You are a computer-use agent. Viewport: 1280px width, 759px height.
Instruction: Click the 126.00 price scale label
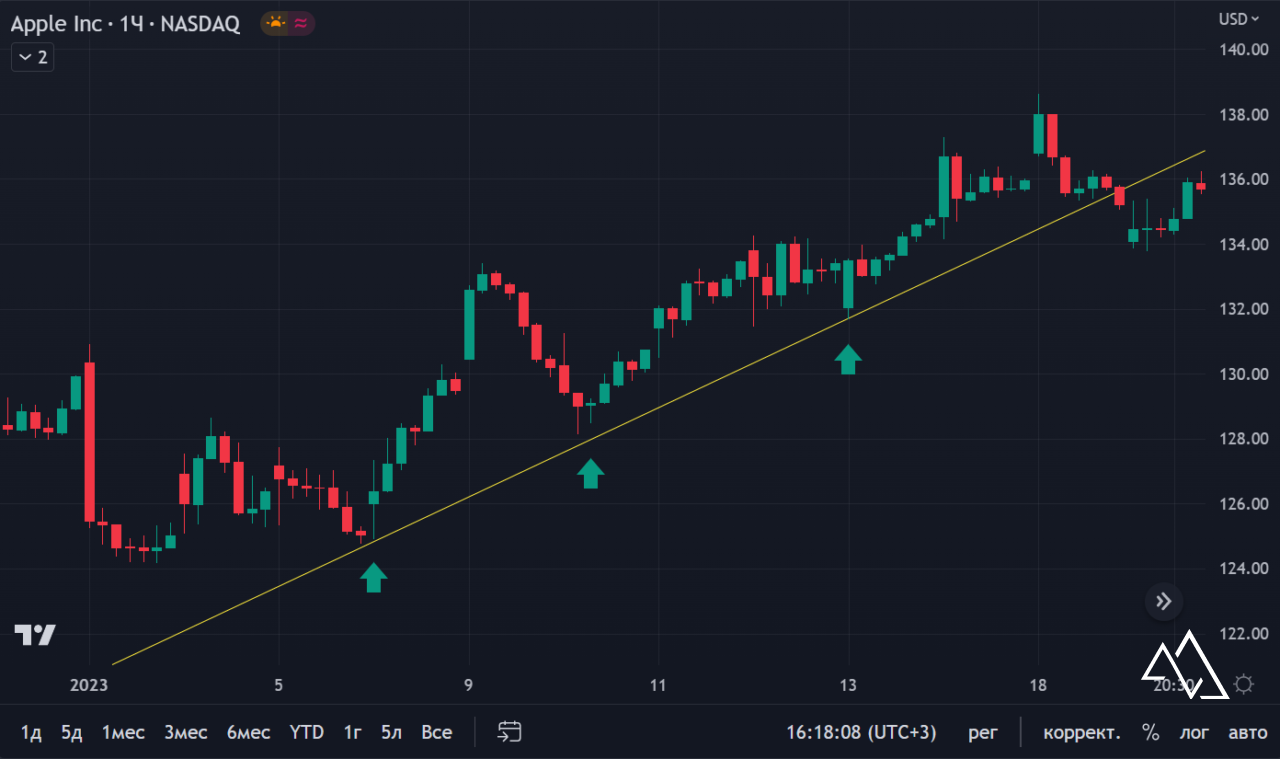click(x=1243, y=504)
